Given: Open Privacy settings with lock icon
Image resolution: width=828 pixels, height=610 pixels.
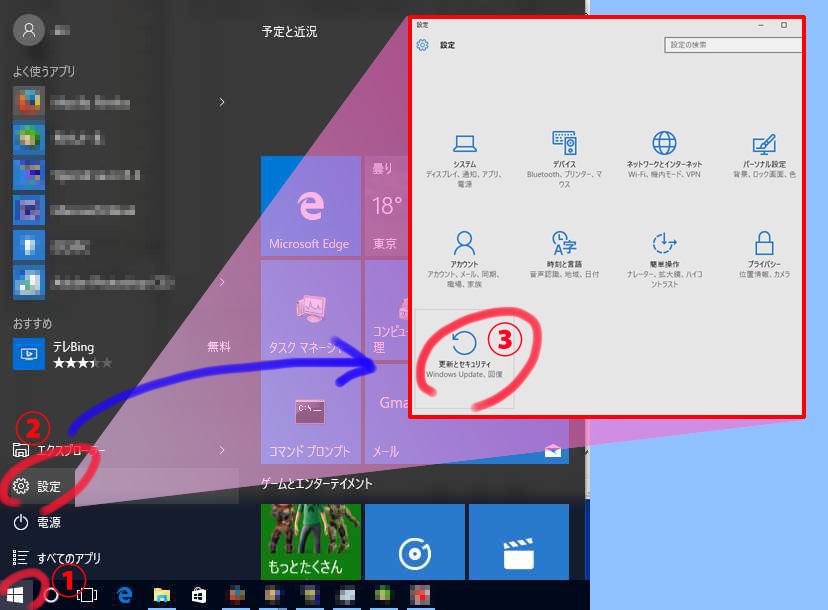Looking at the screenshot, I should point(765,255).
